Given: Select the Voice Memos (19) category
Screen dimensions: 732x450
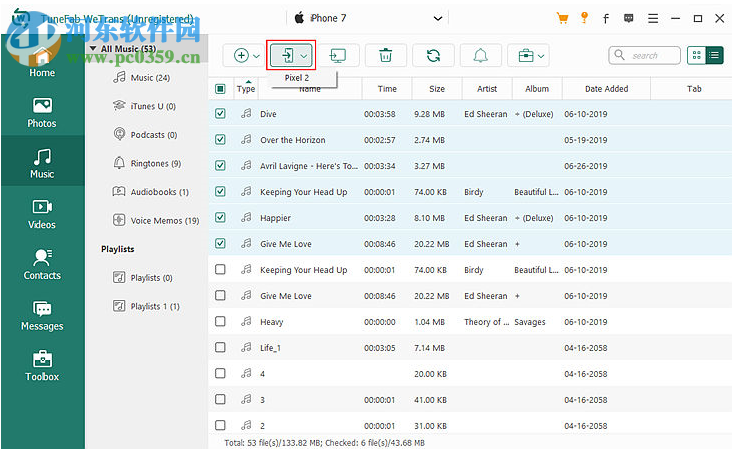Looking at the screenshot, I should tap(156, 220).
